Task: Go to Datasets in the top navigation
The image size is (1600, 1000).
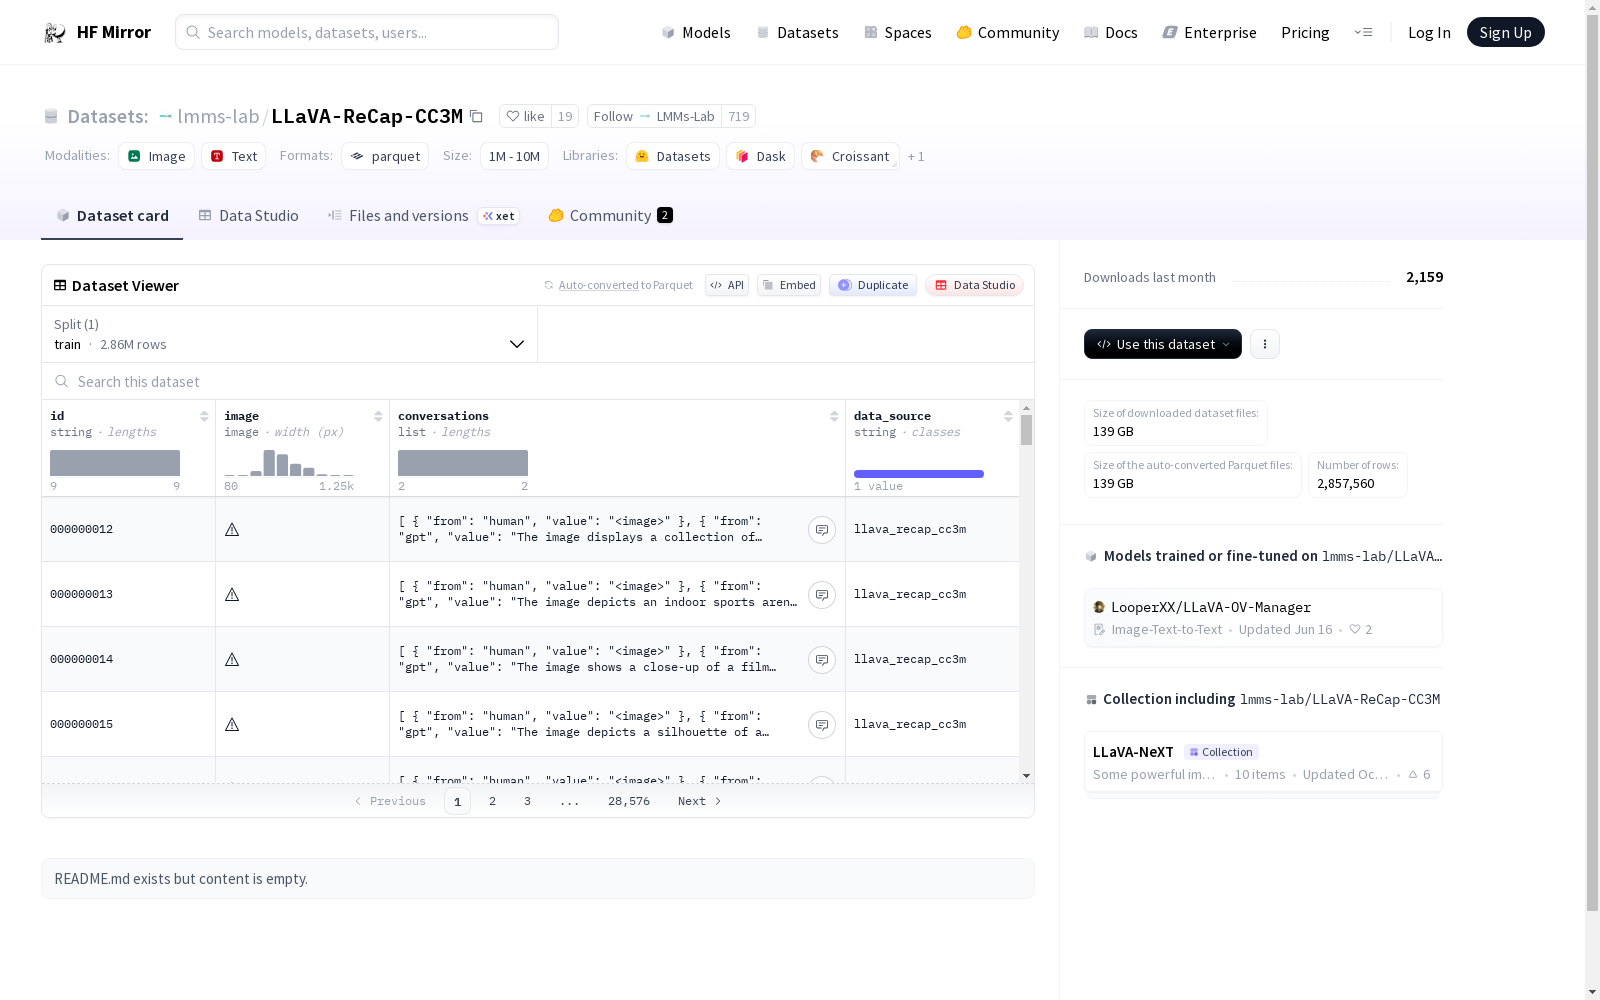Action: coord(797,33)
